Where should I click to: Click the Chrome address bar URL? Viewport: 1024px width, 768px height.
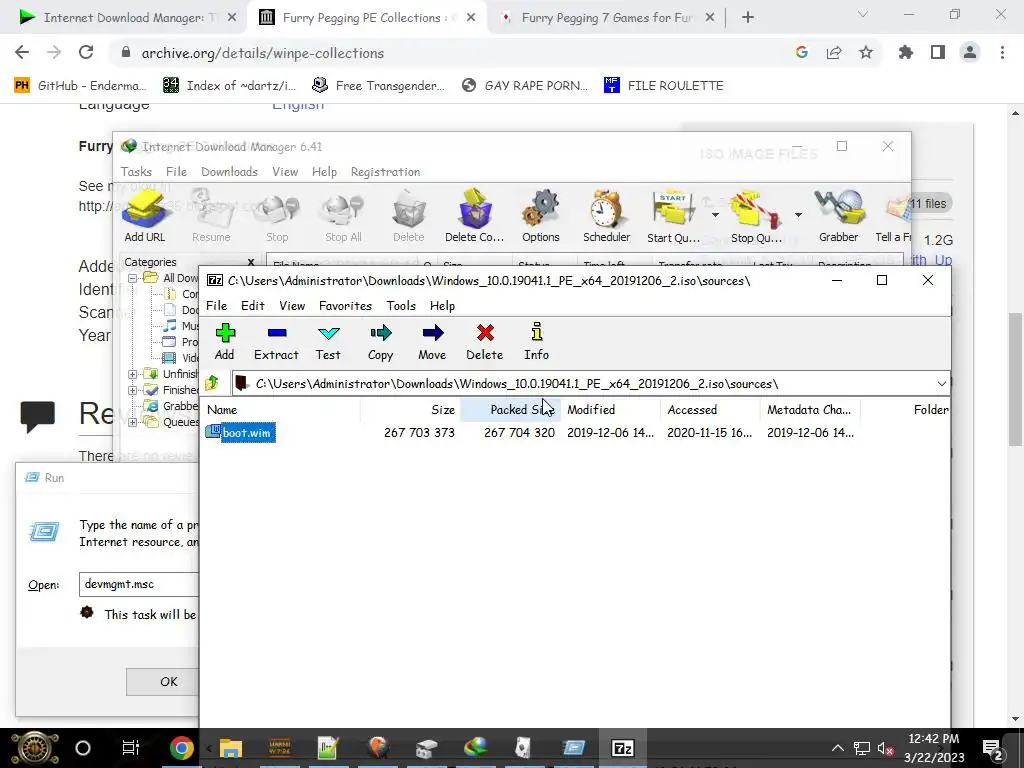coord(263,53)
